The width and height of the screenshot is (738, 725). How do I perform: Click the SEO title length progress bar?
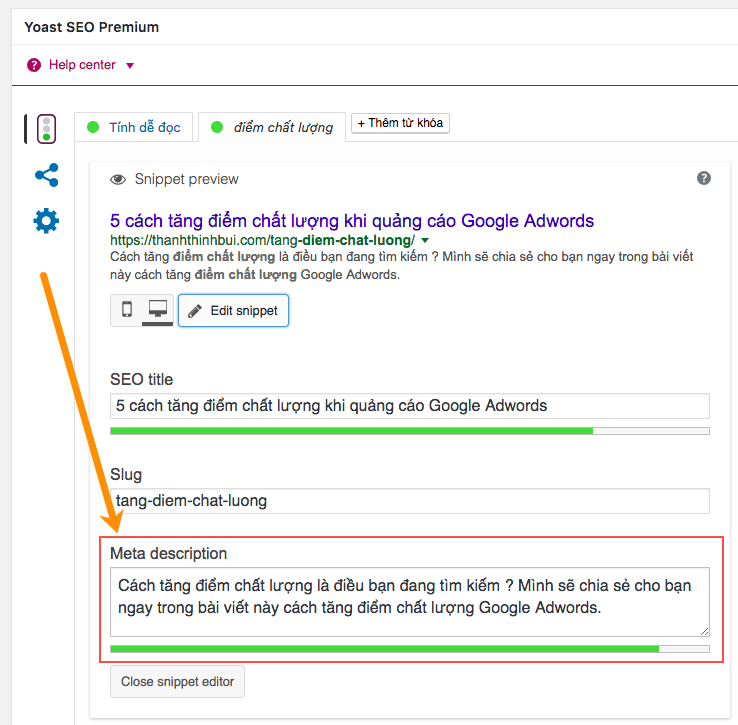point(409,431)
